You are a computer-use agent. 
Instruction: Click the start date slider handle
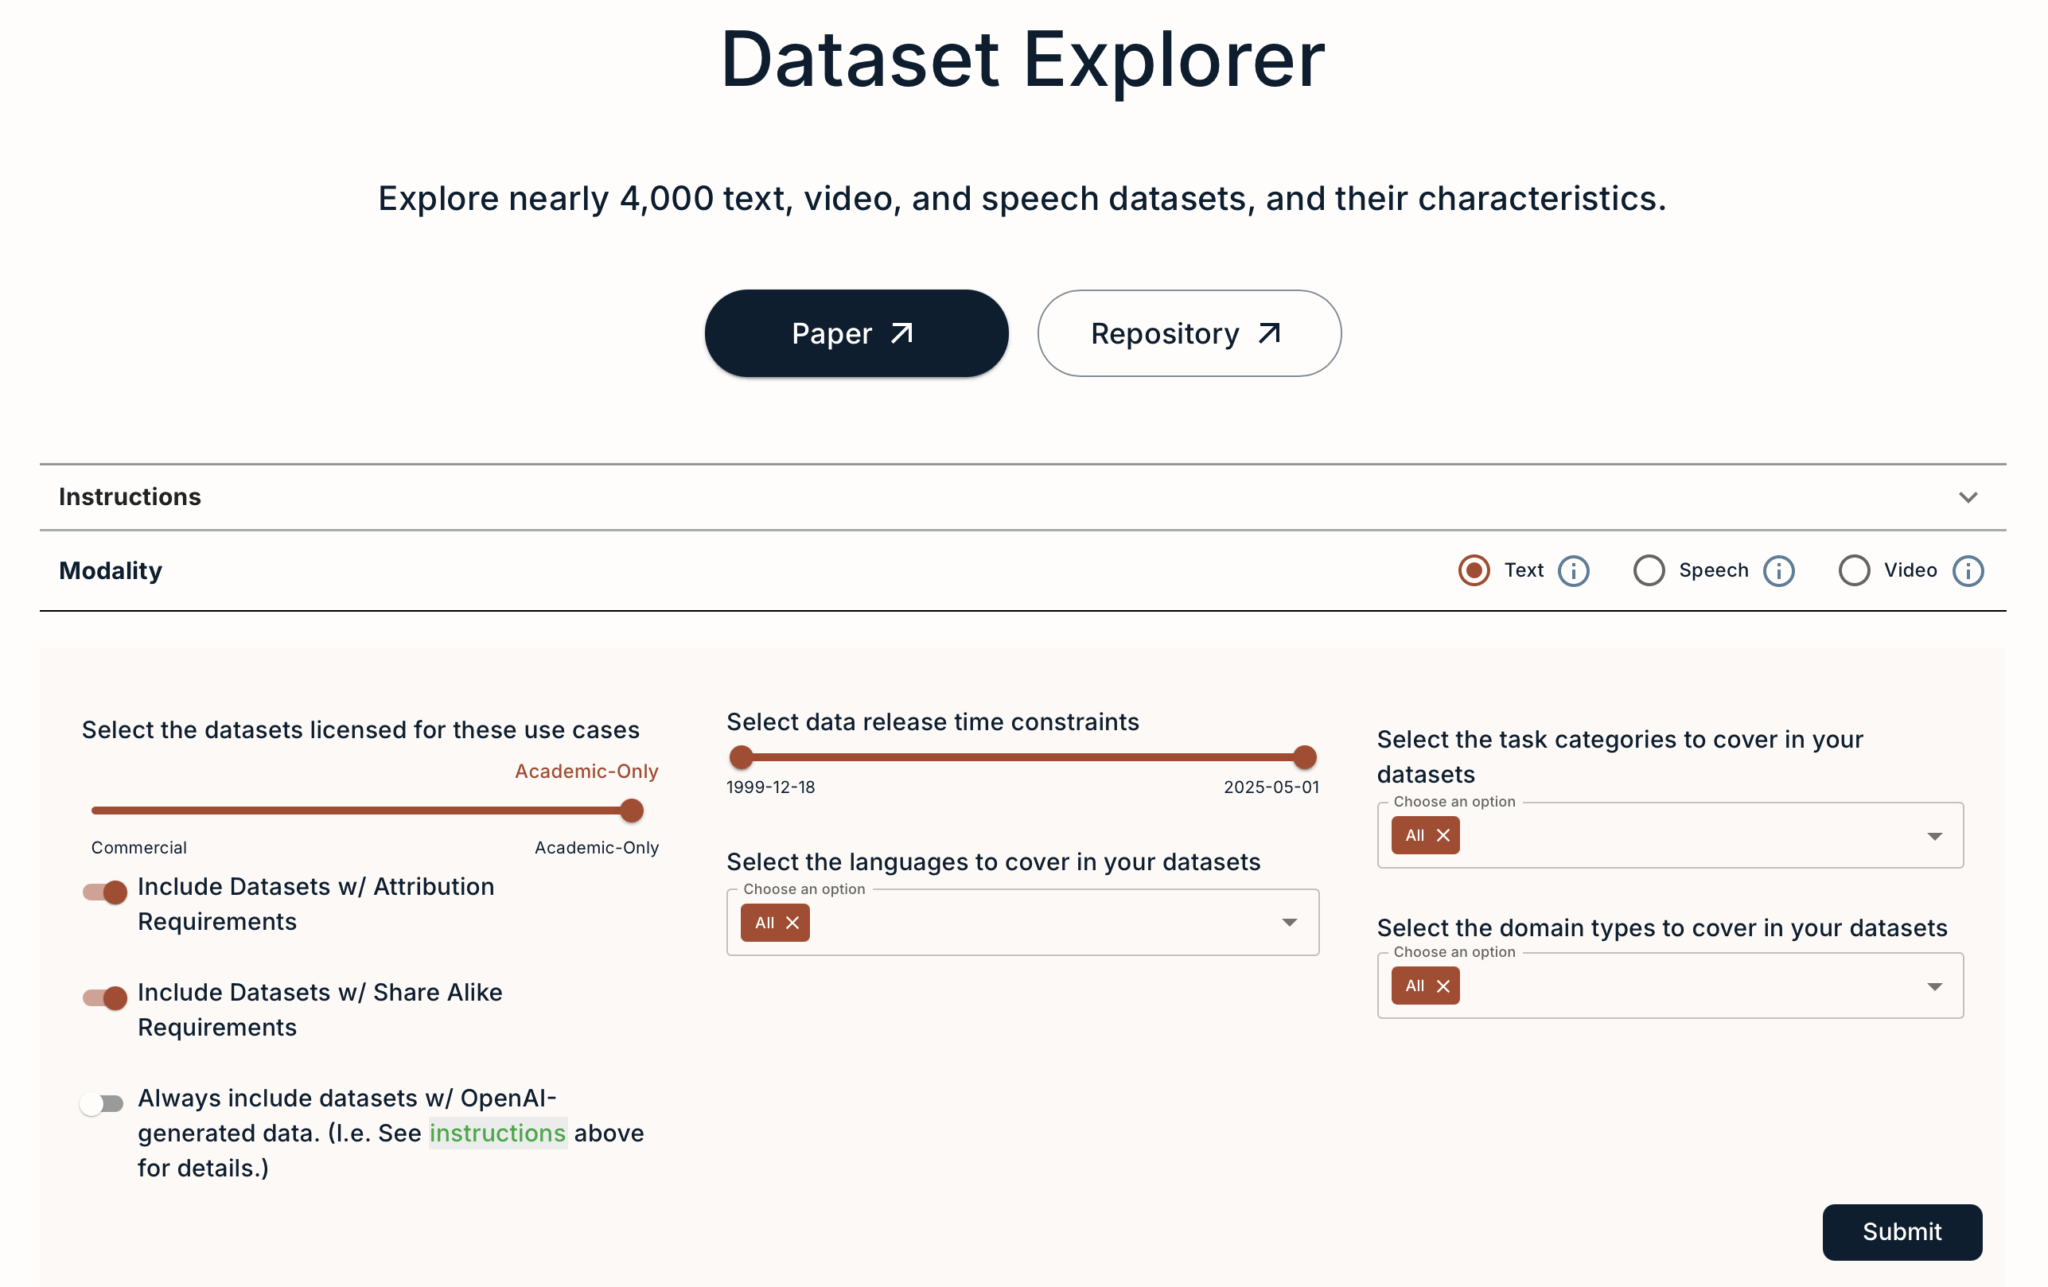click(741, 757)
